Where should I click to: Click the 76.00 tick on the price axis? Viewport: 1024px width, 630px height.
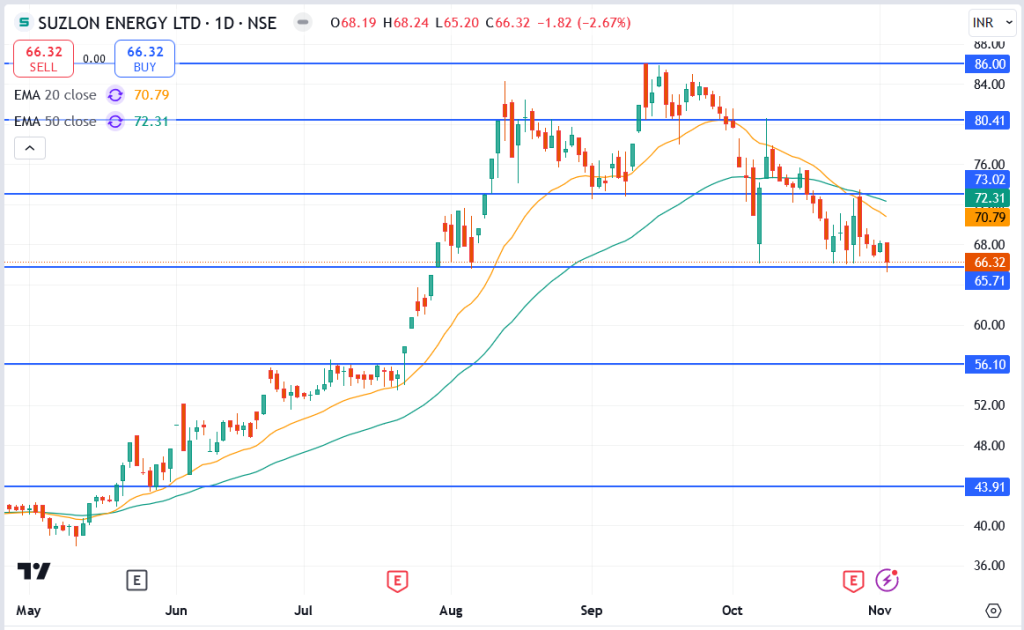[x=989, y=164]
